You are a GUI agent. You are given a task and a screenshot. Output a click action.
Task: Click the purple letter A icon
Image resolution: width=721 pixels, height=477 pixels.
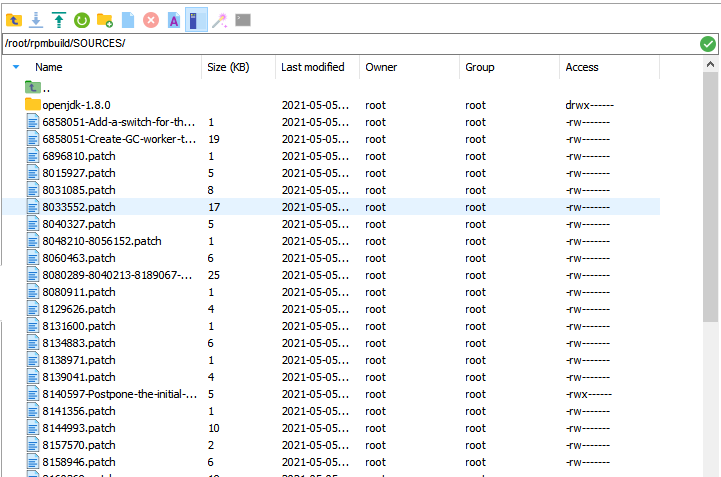tap(174, 19)
